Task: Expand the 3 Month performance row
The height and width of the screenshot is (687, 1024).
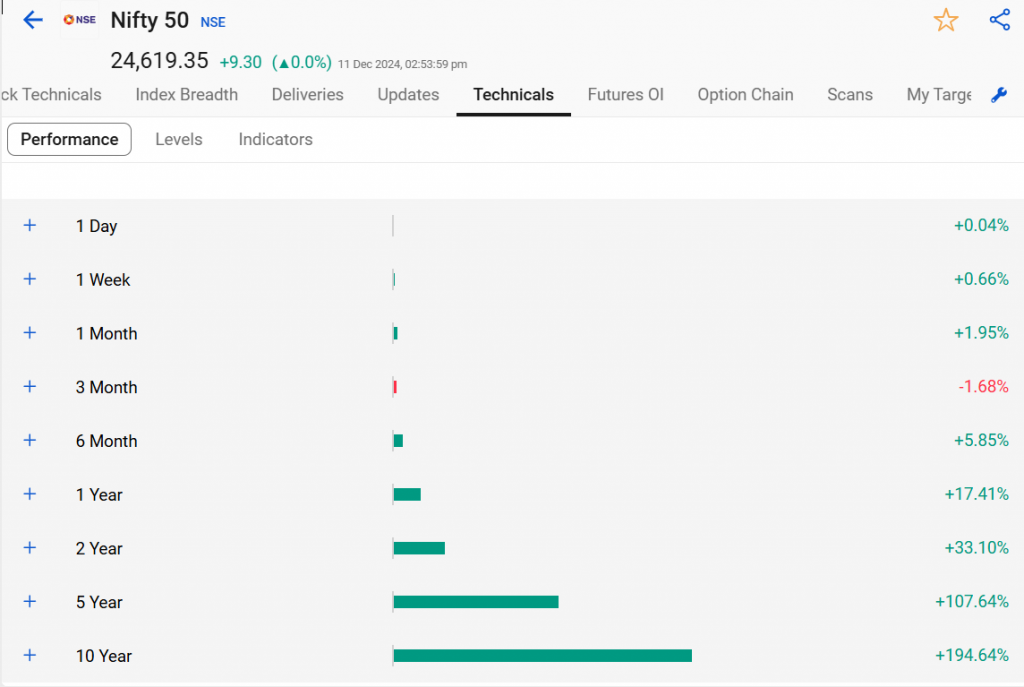Action: pyautogui.click(x=29, y=387)
